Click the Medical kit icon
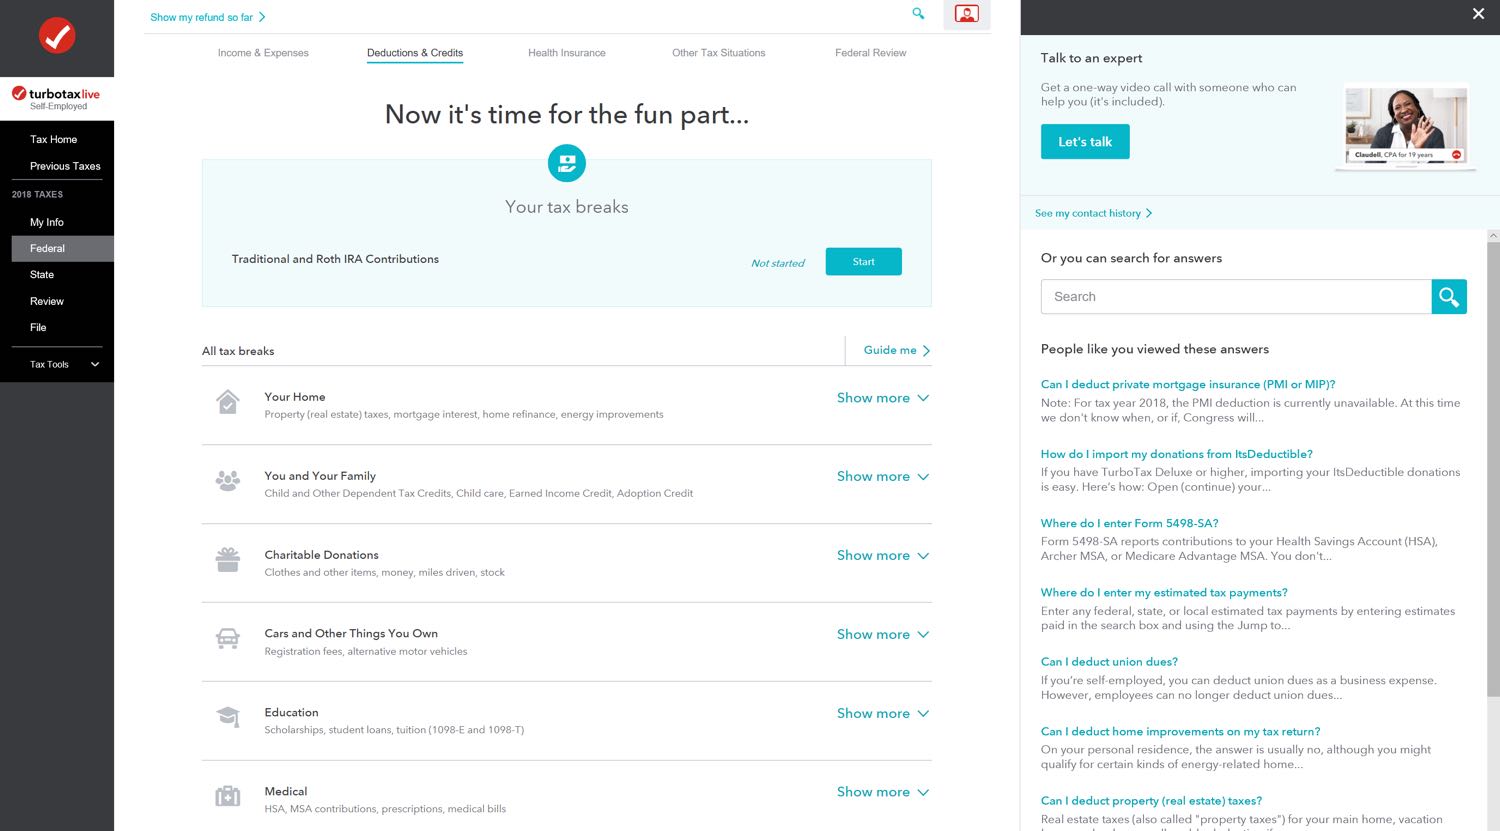Screen dimensions: 1500x831 click(x=228, y=796)
